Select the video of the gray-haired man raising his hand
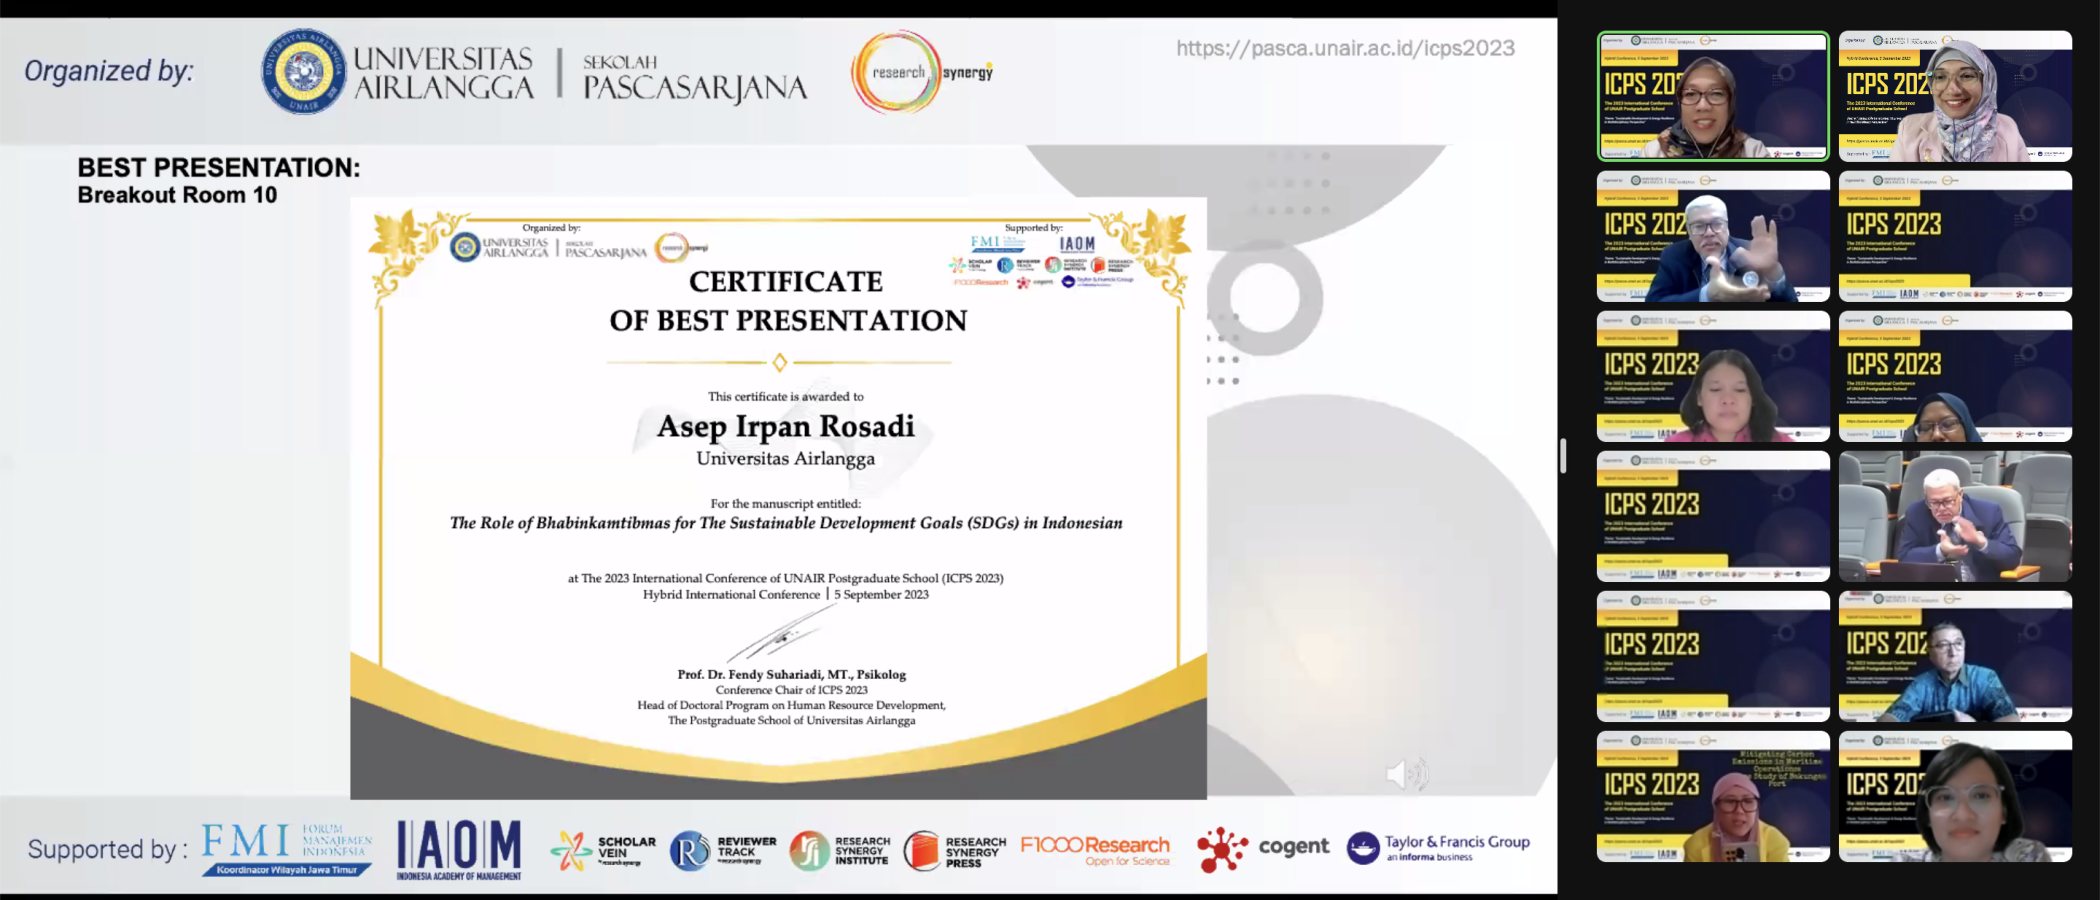Screen dimensions: 2100x900 [1713, 236]
